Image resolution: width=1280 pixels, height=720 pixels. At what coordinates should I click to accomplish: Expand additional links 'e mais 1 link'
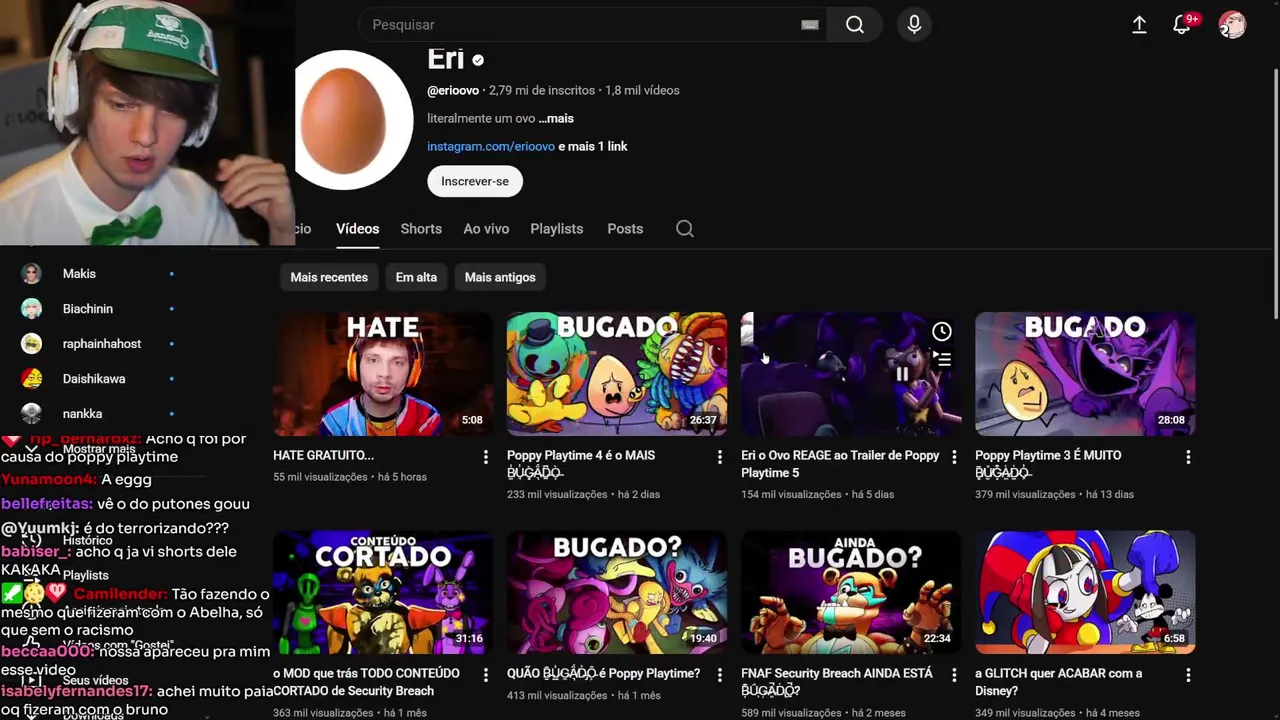pos(593,146)
